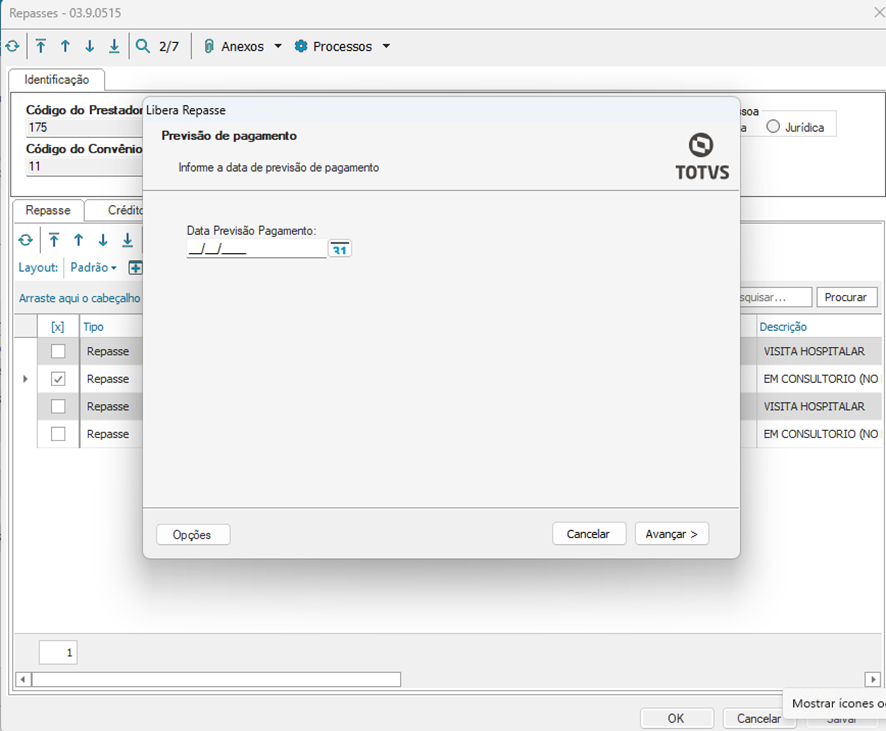This screenshot has height=731, width=886.
Task: Open the Padrão layout dropdown
Action: click(93, 267)
